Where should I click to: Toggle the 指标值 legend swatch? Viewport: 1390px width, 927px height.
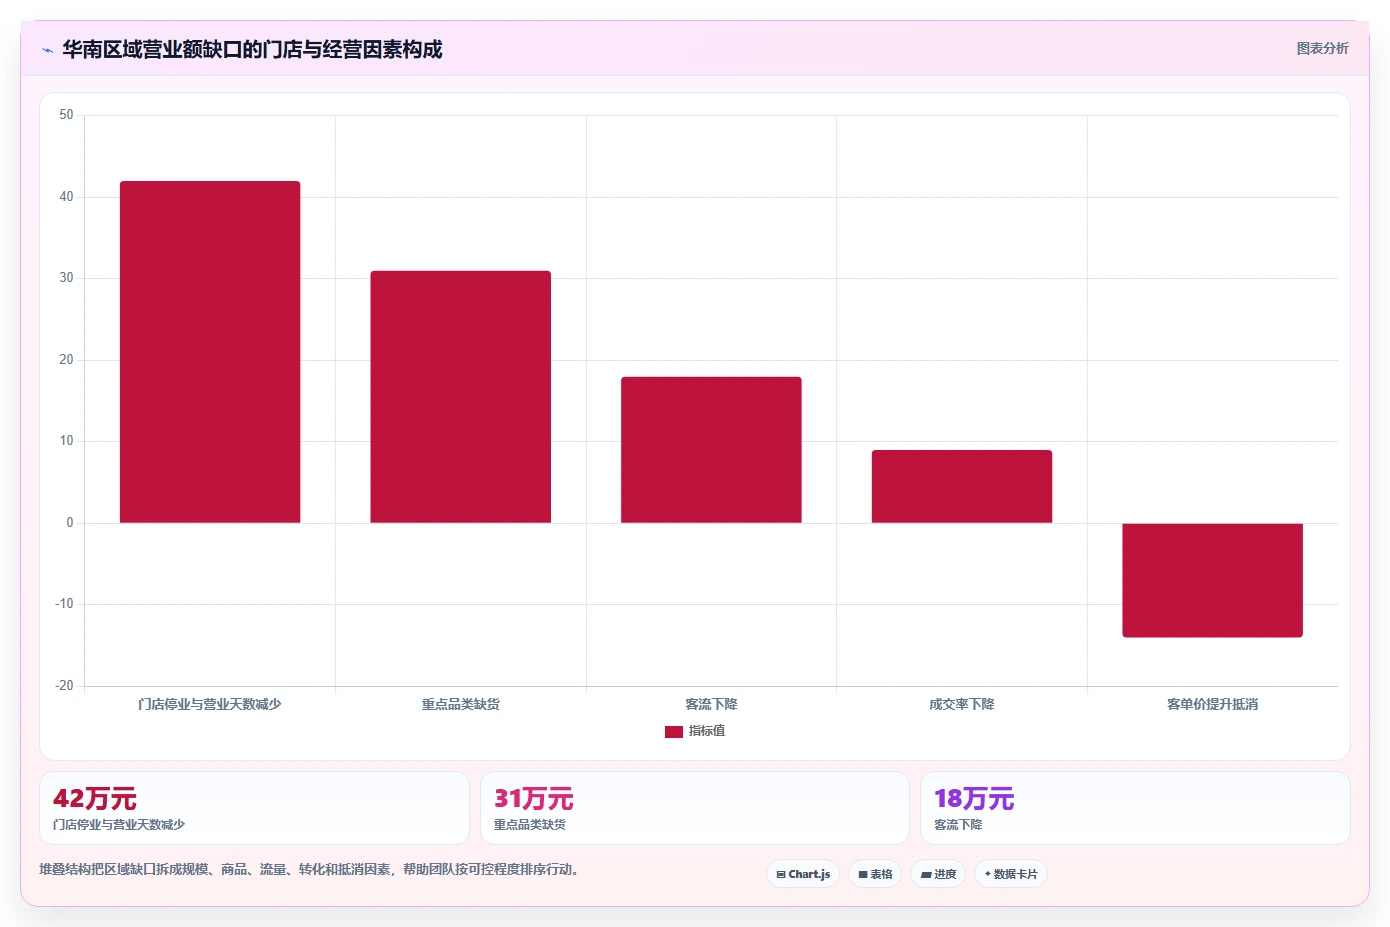[674, 732]
